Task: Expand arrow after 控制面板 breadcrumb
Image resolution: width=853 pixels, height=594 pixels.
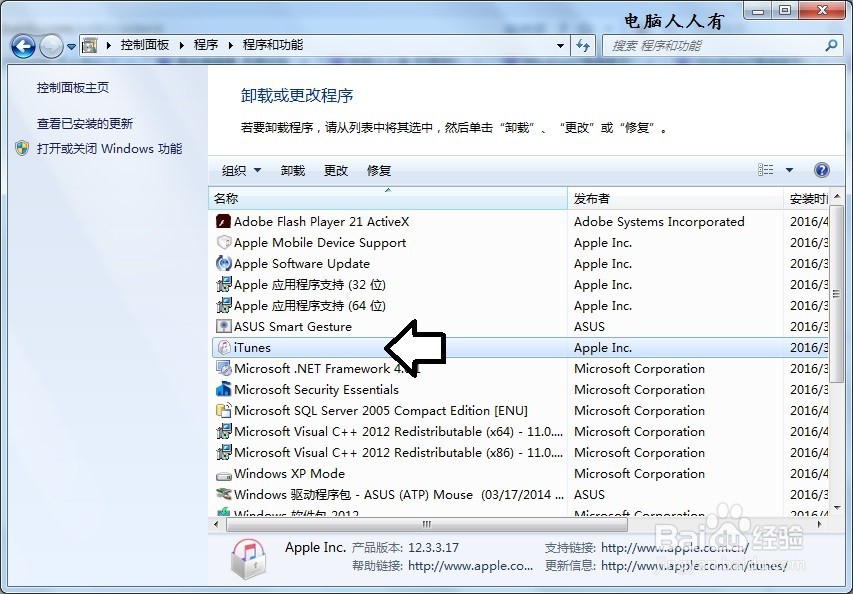Action: click(182, 46)
